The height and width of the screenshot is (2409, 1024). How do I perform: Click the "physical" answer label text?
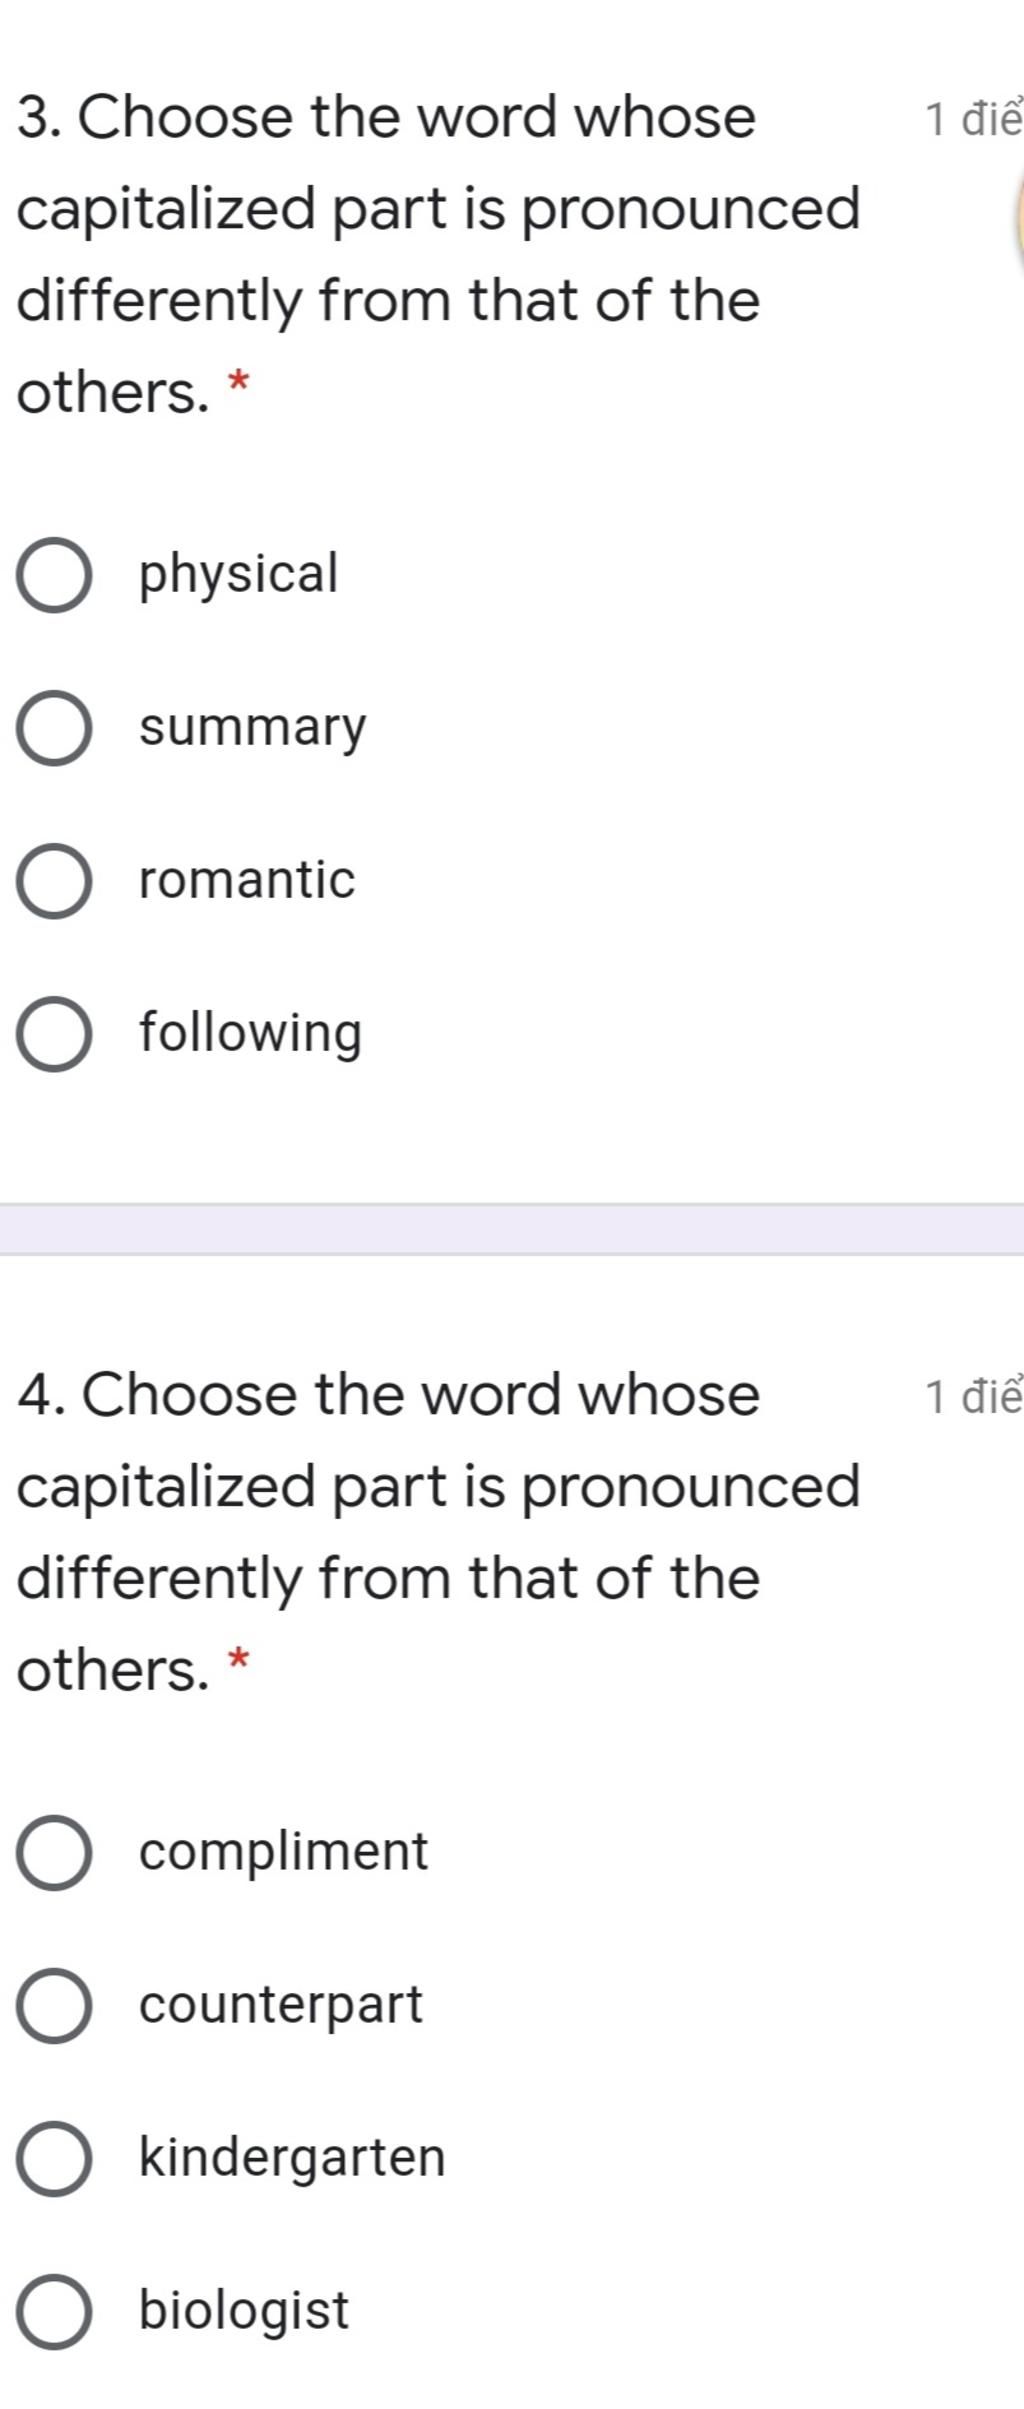239,576
